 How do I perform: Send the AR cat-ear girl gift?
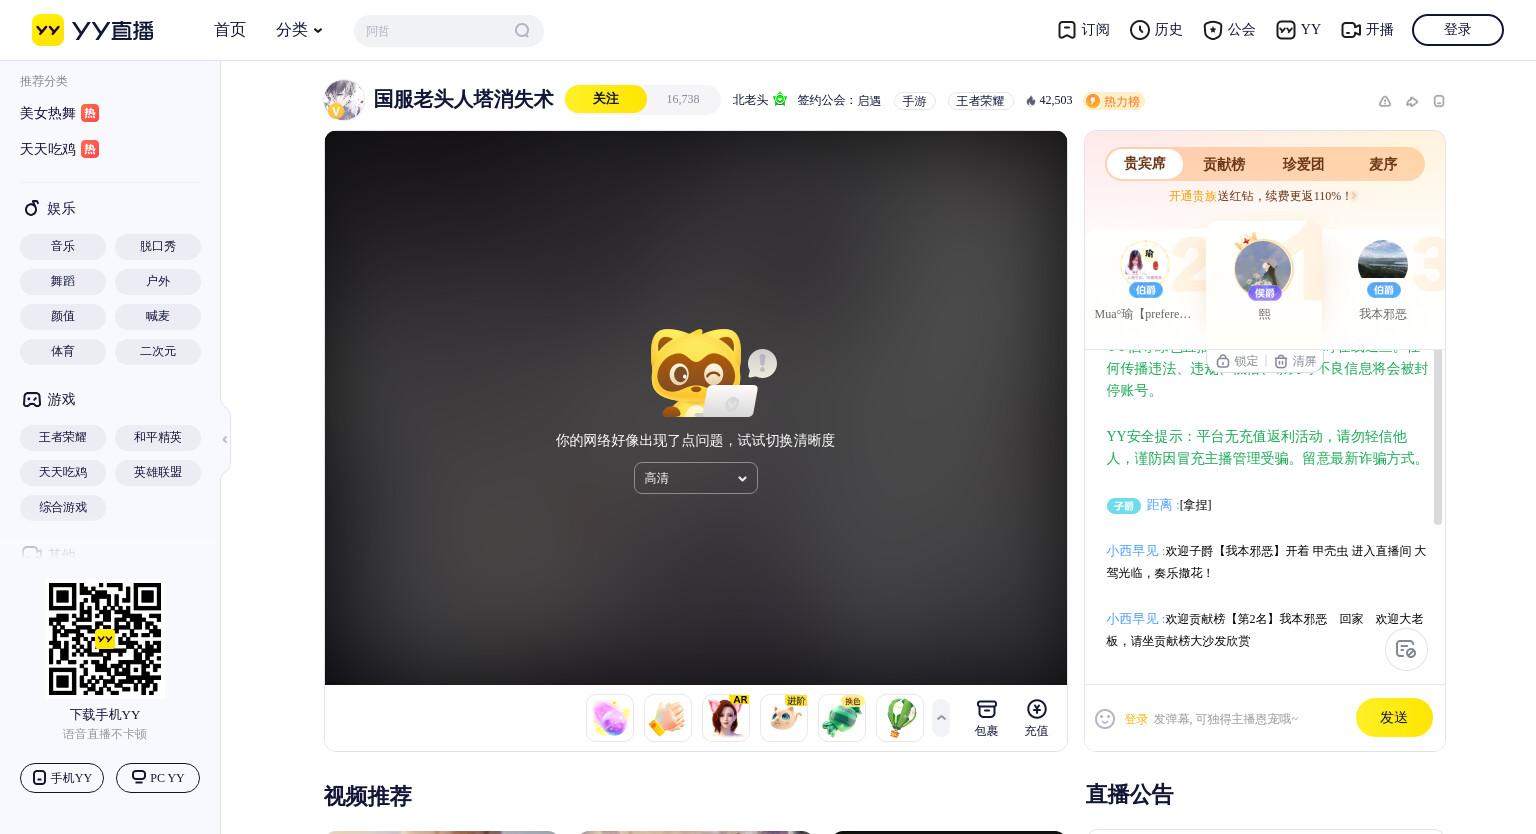click(x=726, y=718)
